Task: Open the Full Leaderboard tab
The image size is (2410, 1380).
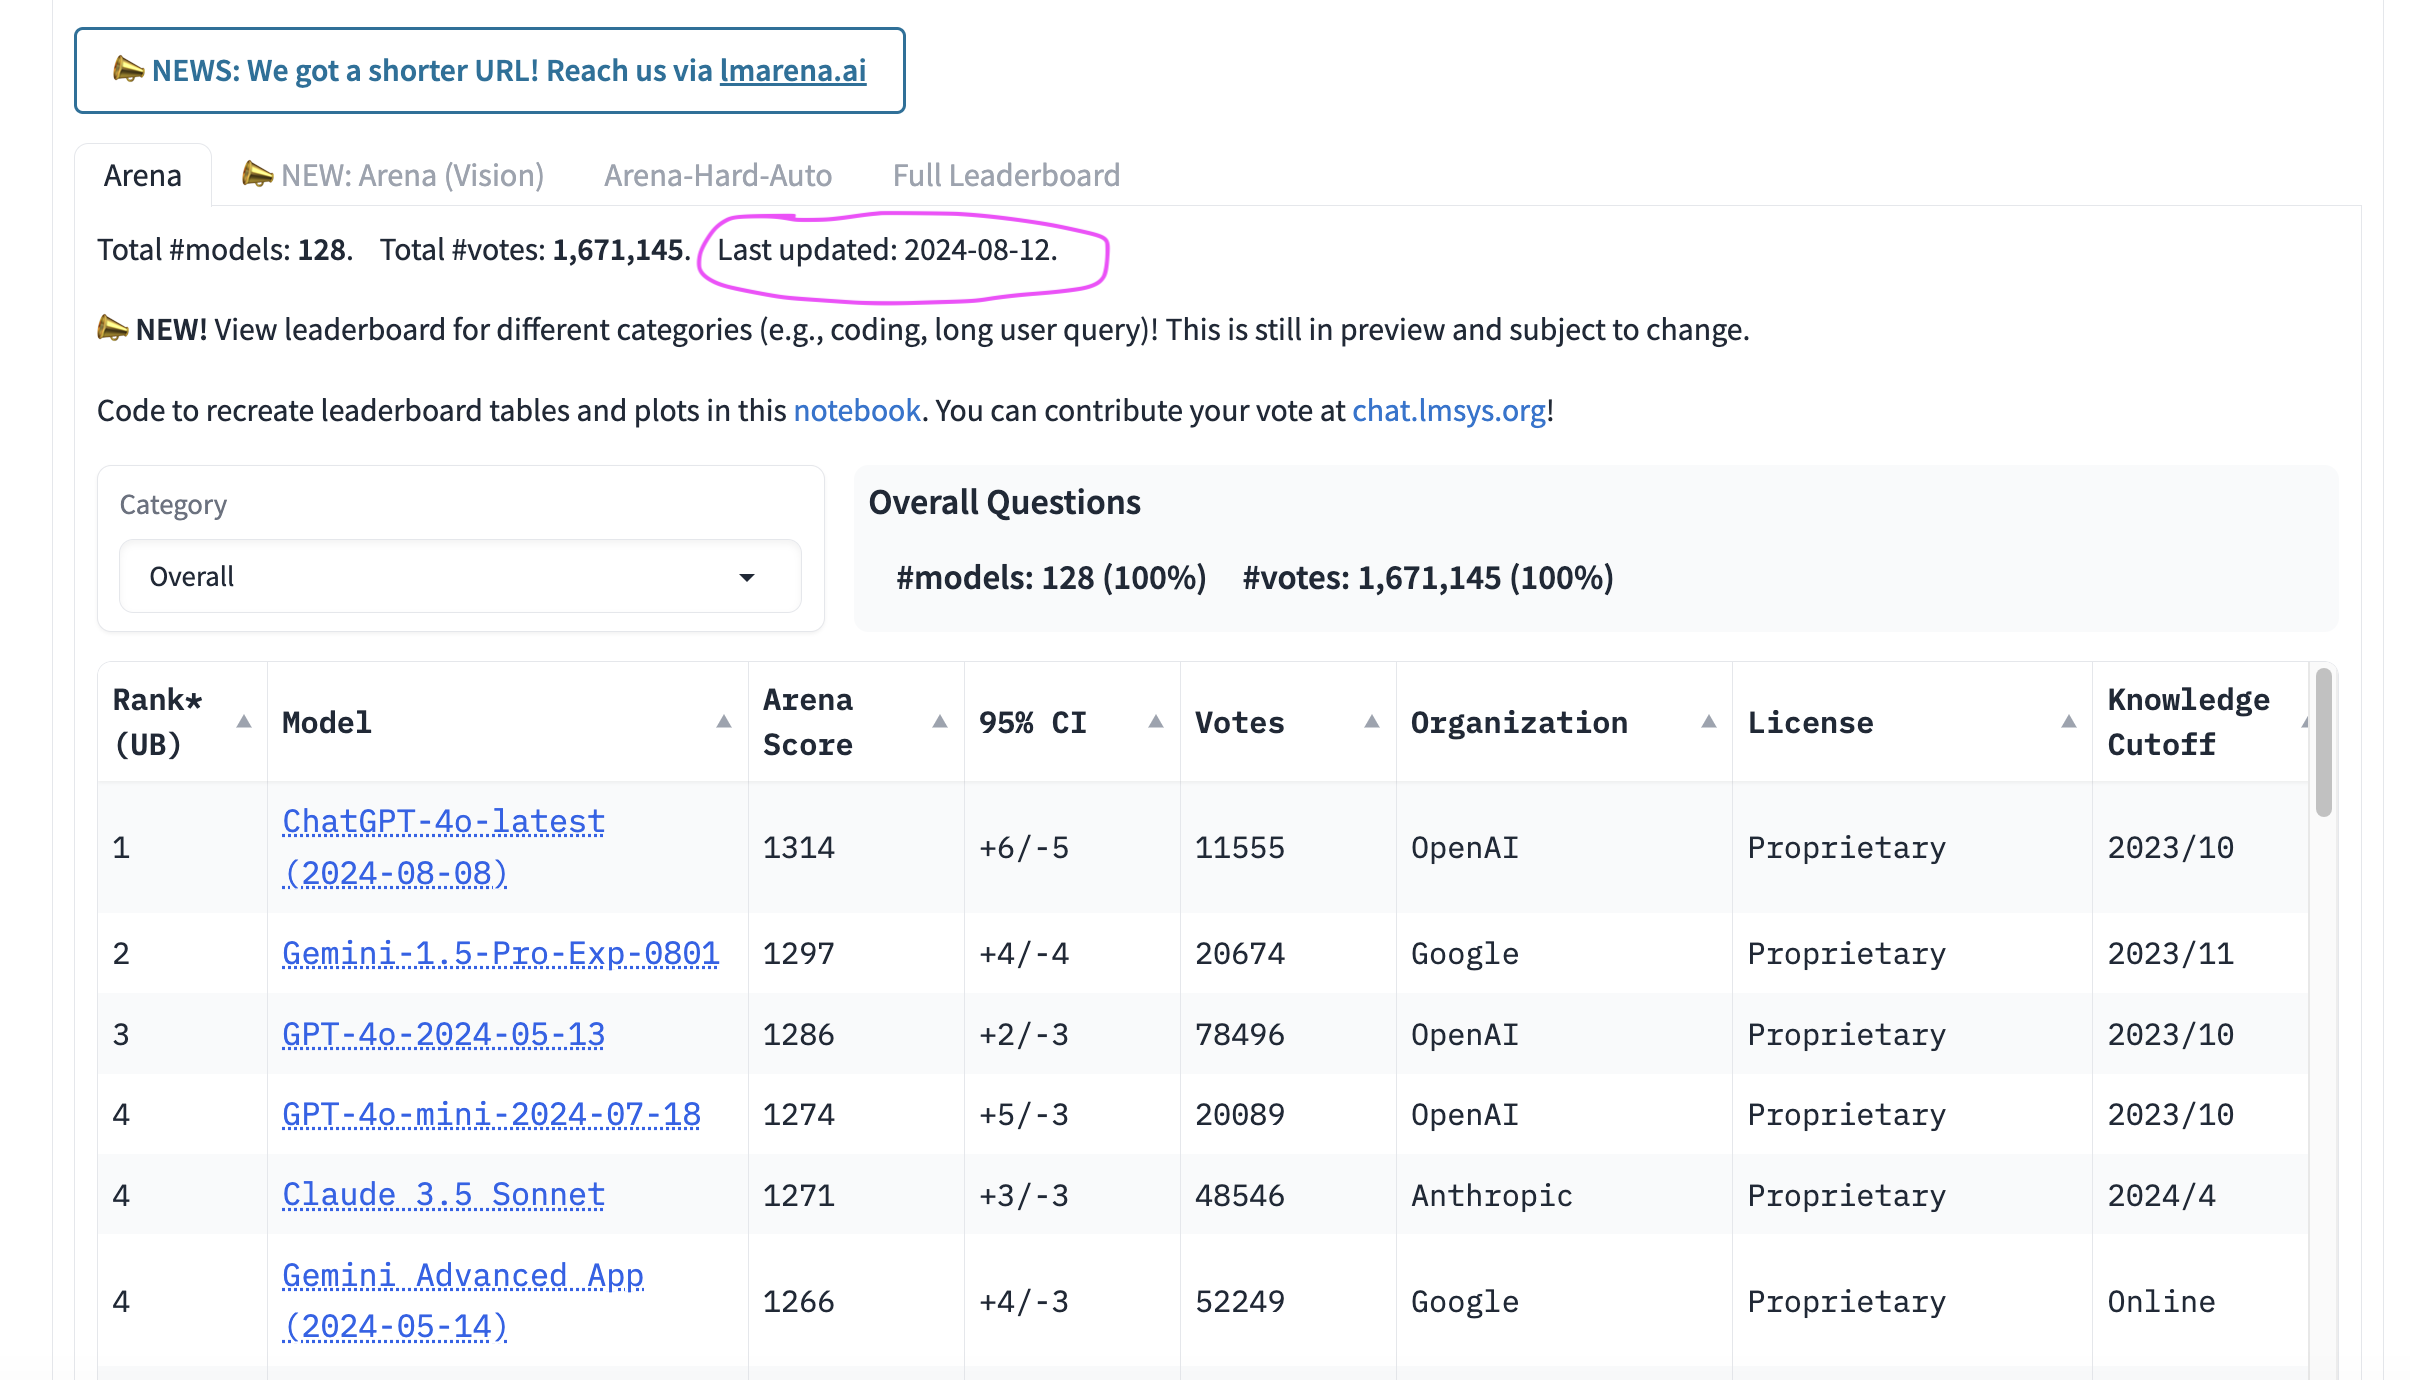Action: 1006,175
